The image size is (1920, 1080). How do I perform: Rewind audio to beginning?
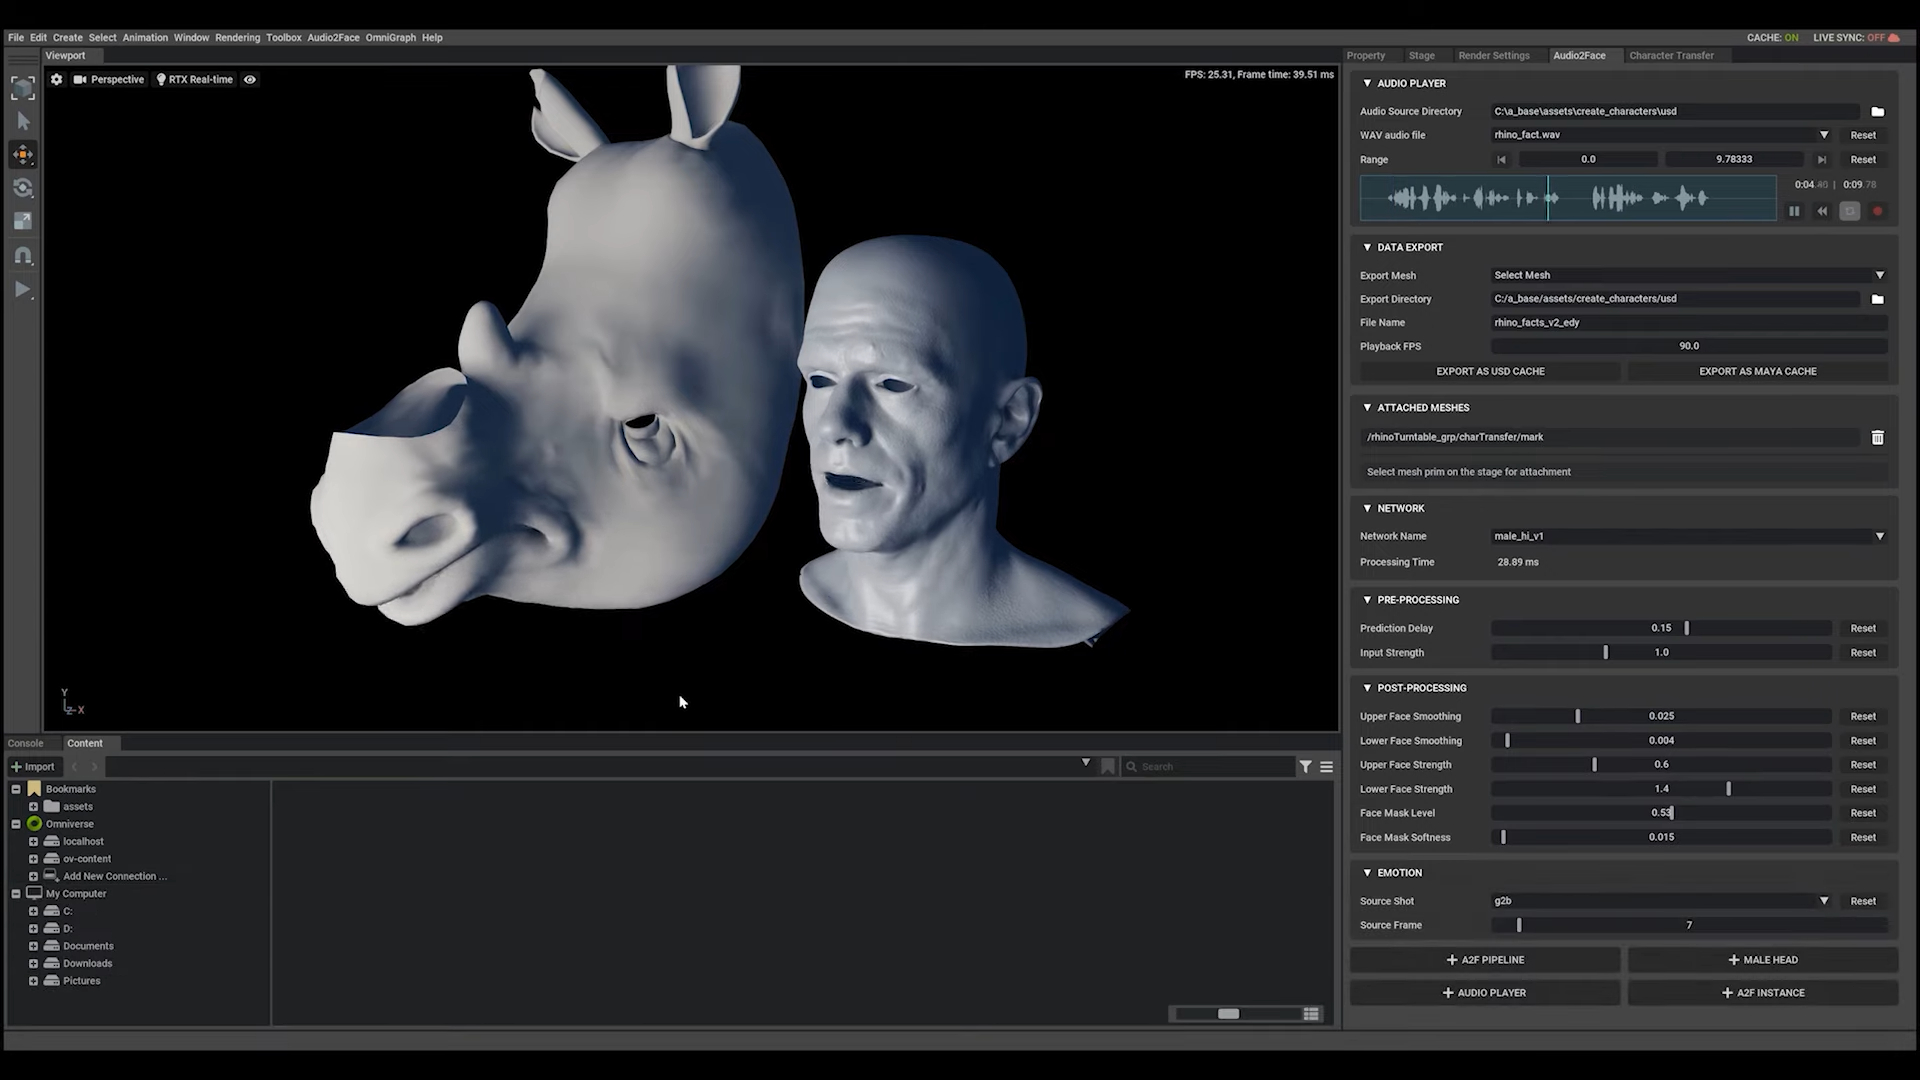point(1822,211)
